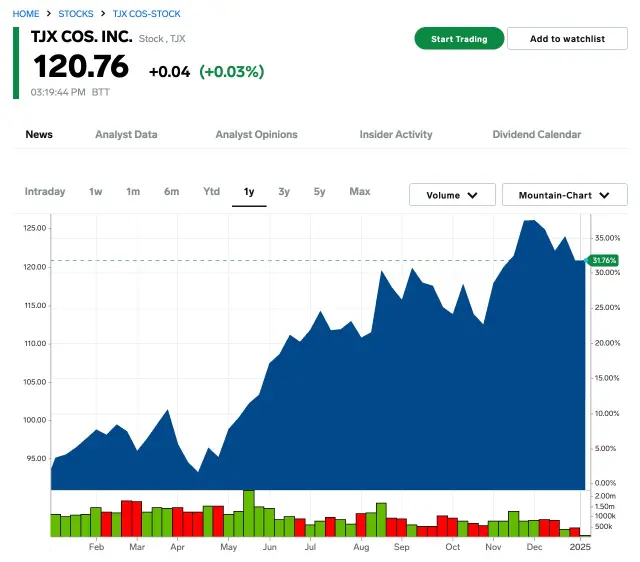Select the Intraday chart range
The image size is (640, 562).
[45, 191]
